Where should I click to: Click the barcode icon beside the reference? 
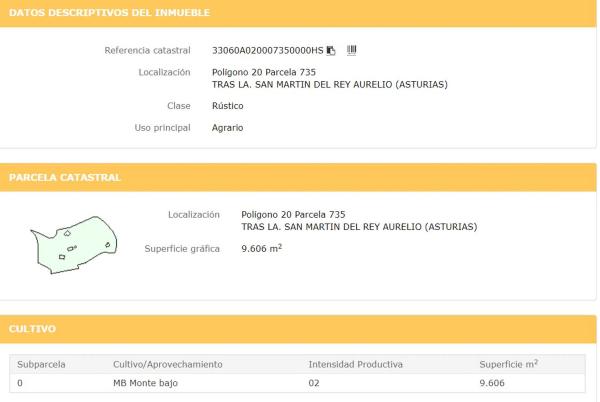click(352, 50)
